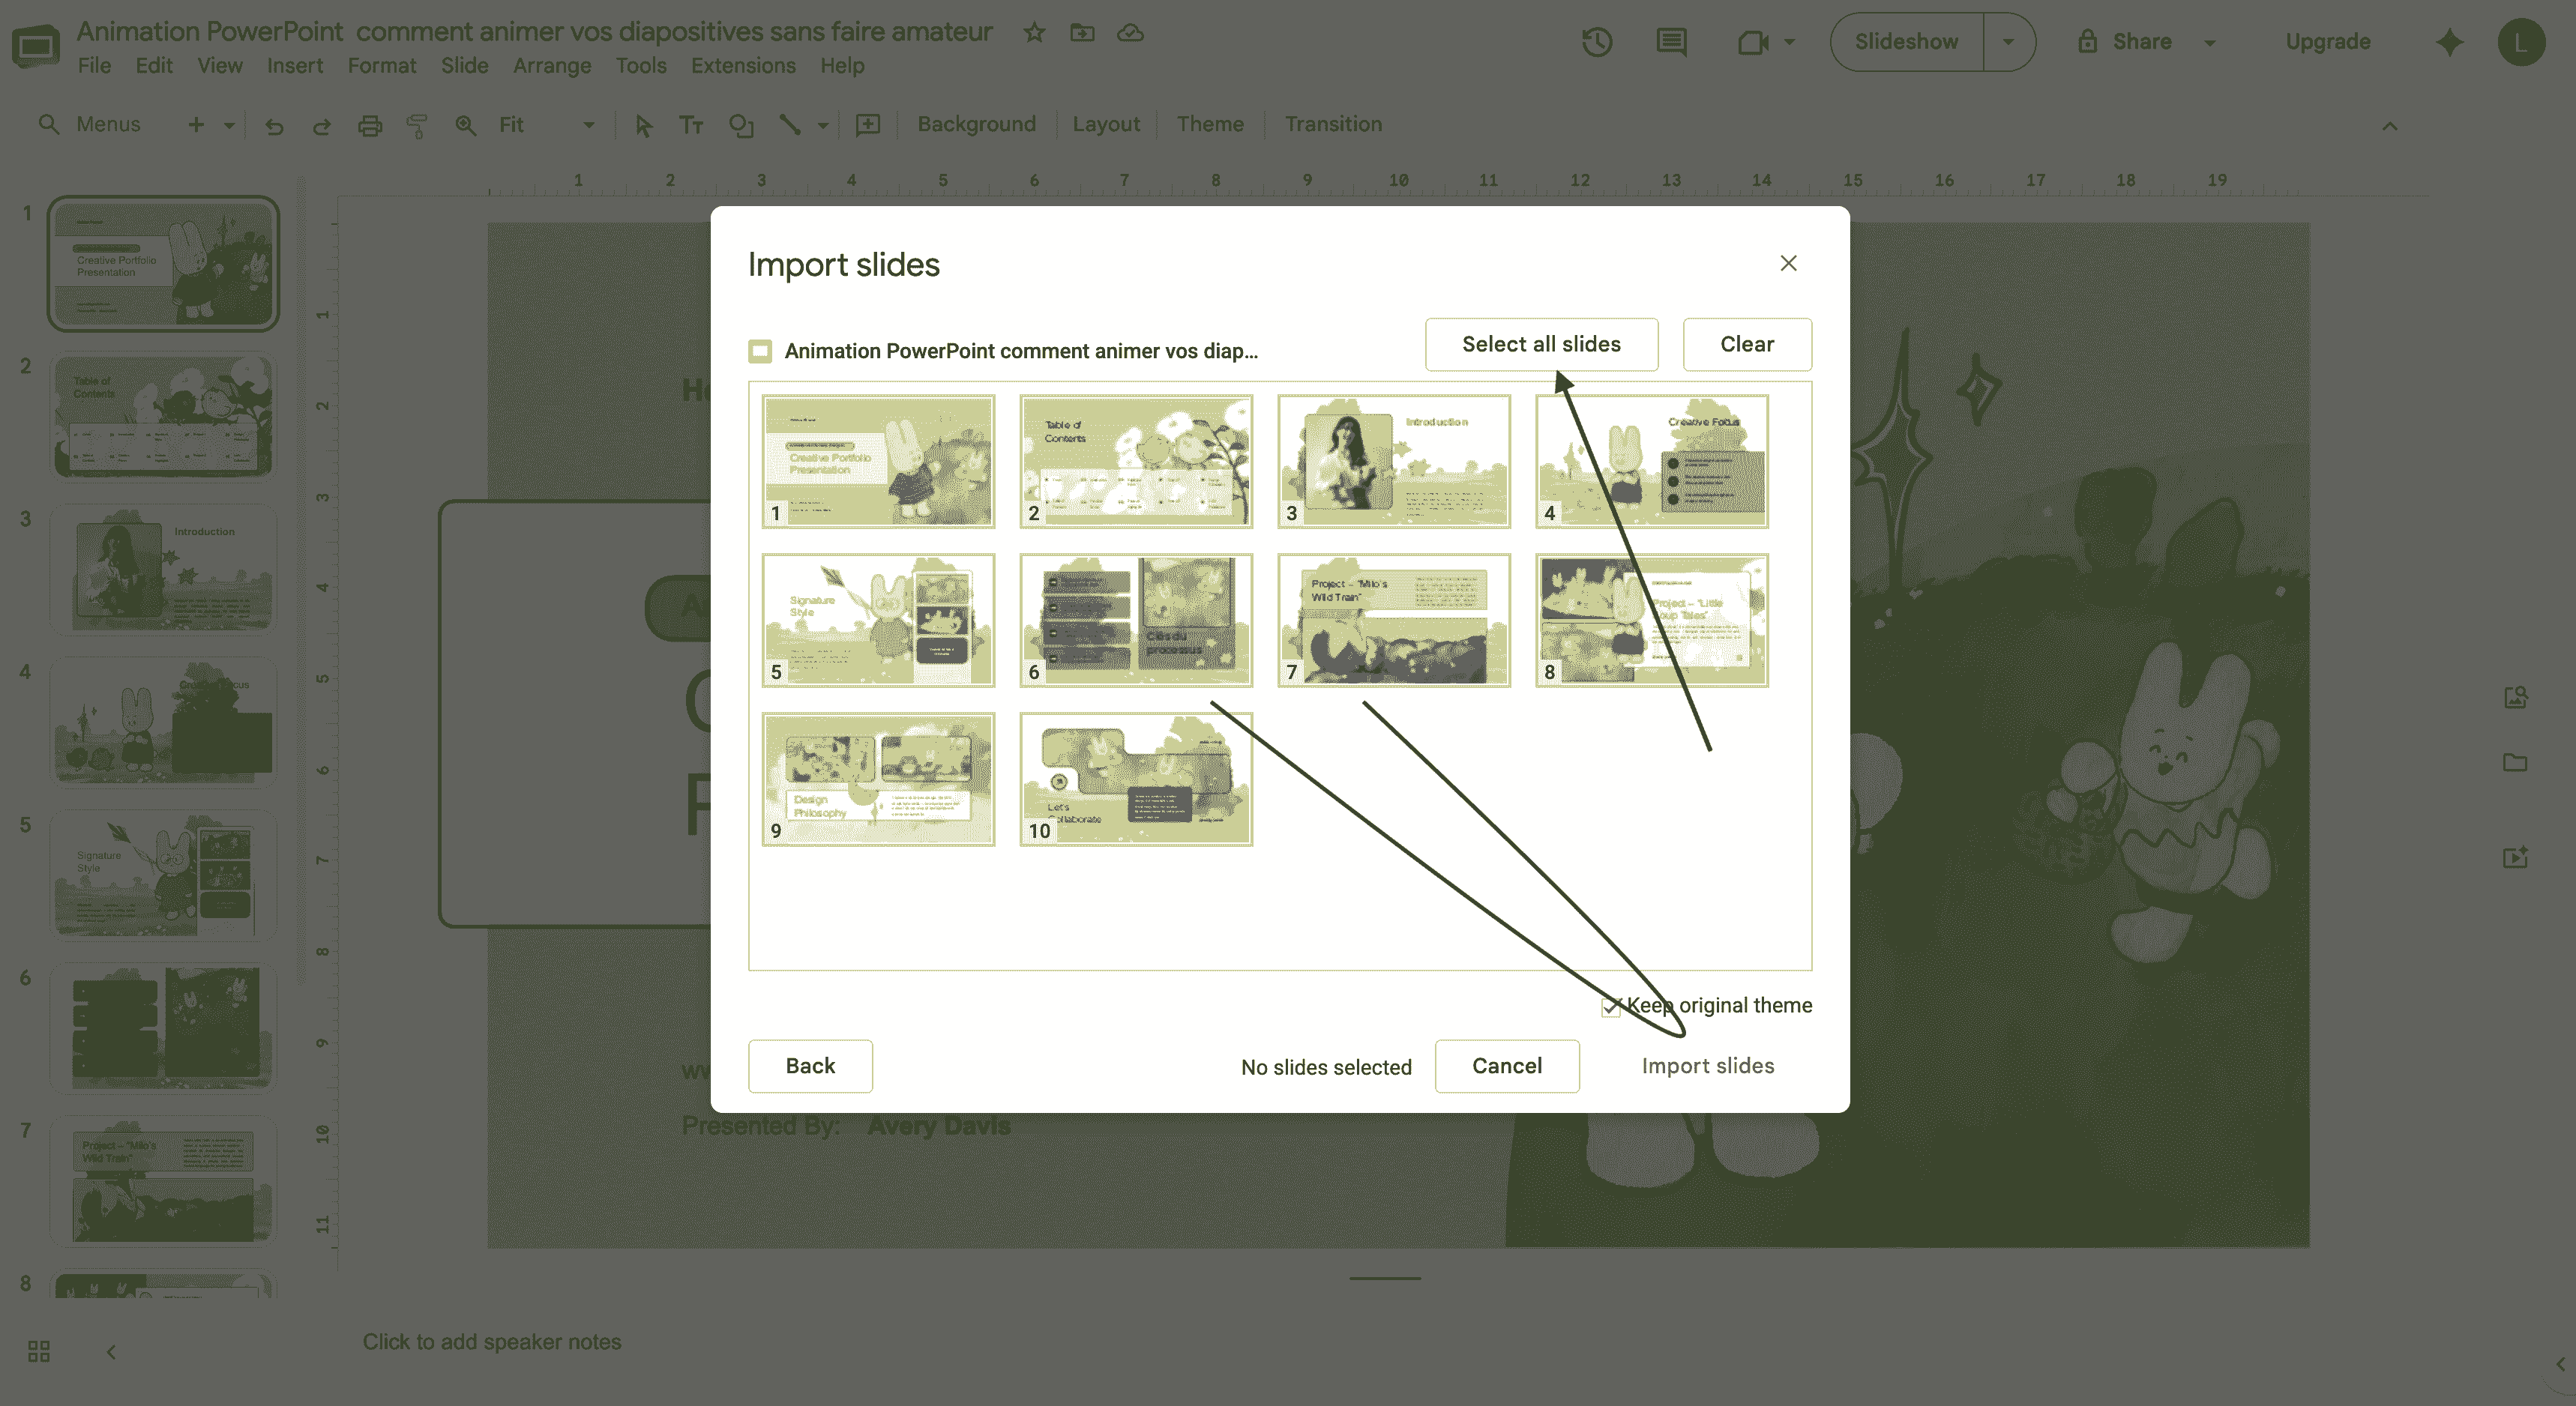Expand the Share options arrow
Viewport: 2576px width, 1406px height.
point(2210,43)
